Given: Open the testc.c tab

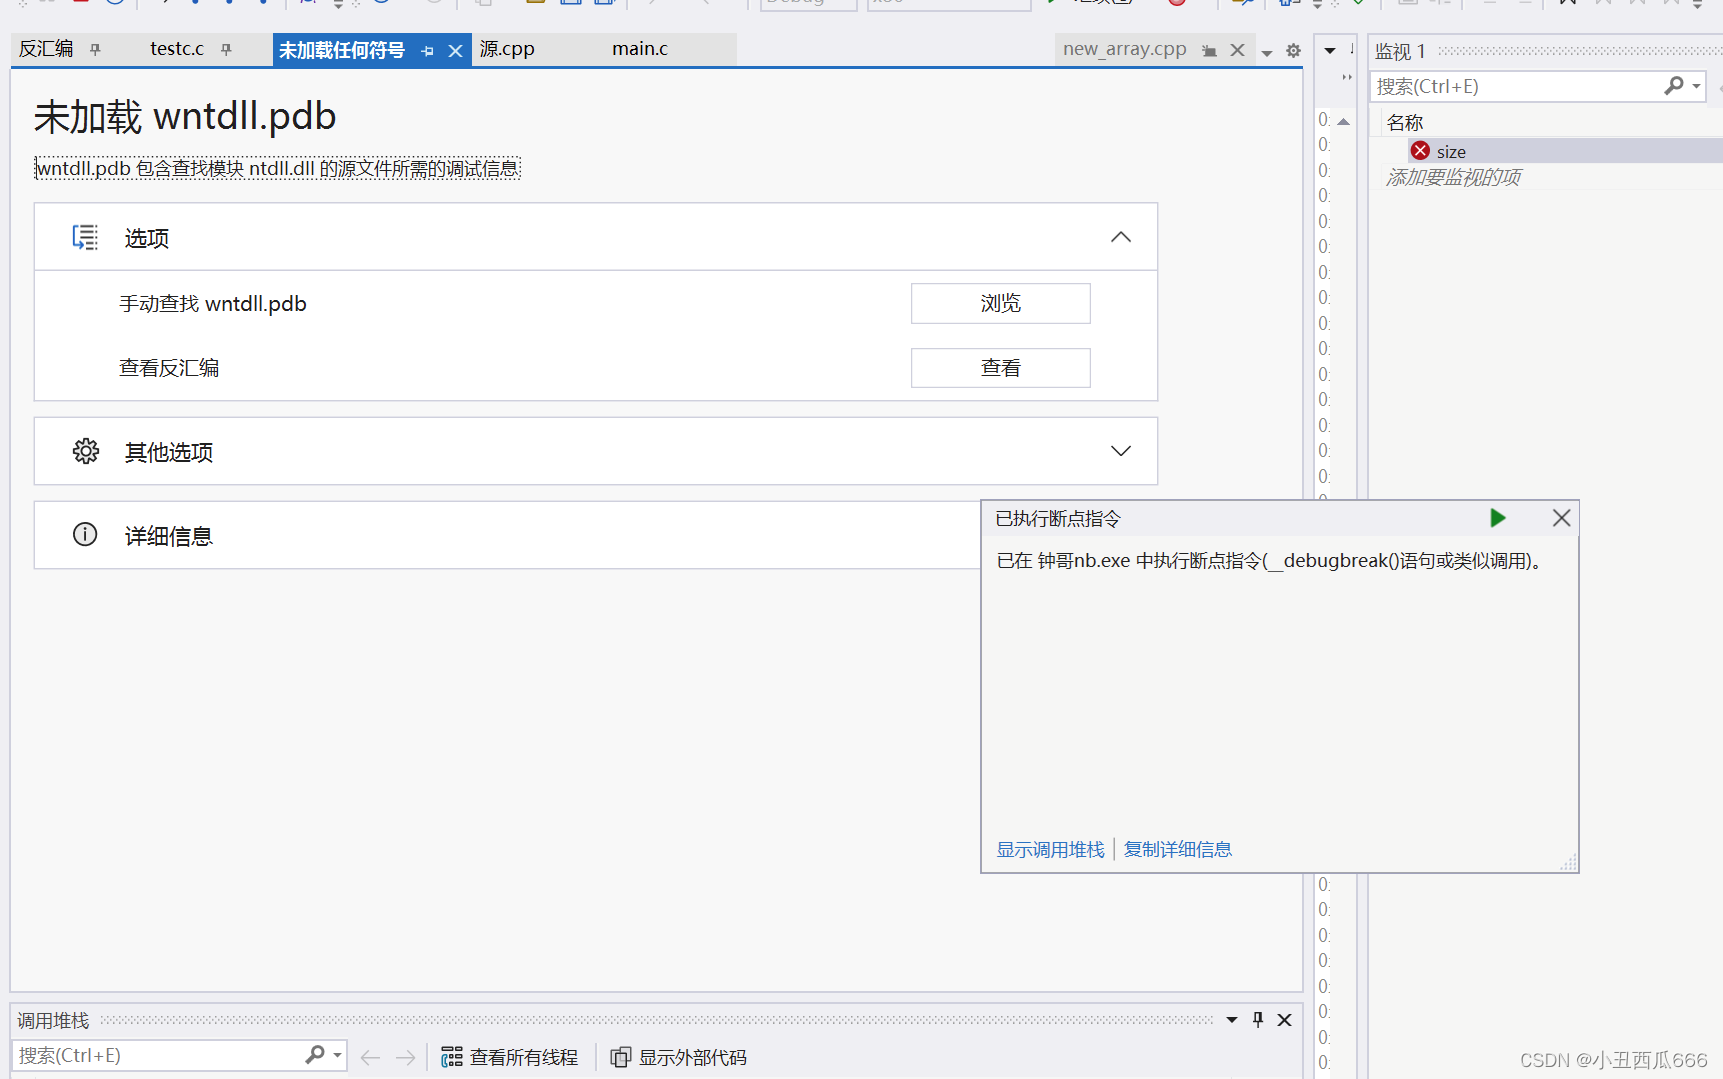Looking at the screenshot, I should click(x=177, y=49).
